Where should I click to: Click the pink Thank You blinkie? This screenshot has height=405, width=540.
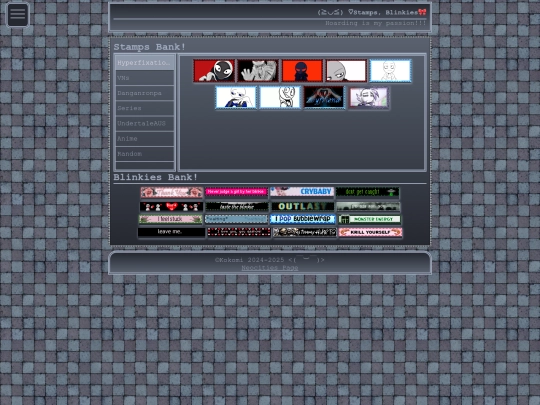(x=172, y=192)
